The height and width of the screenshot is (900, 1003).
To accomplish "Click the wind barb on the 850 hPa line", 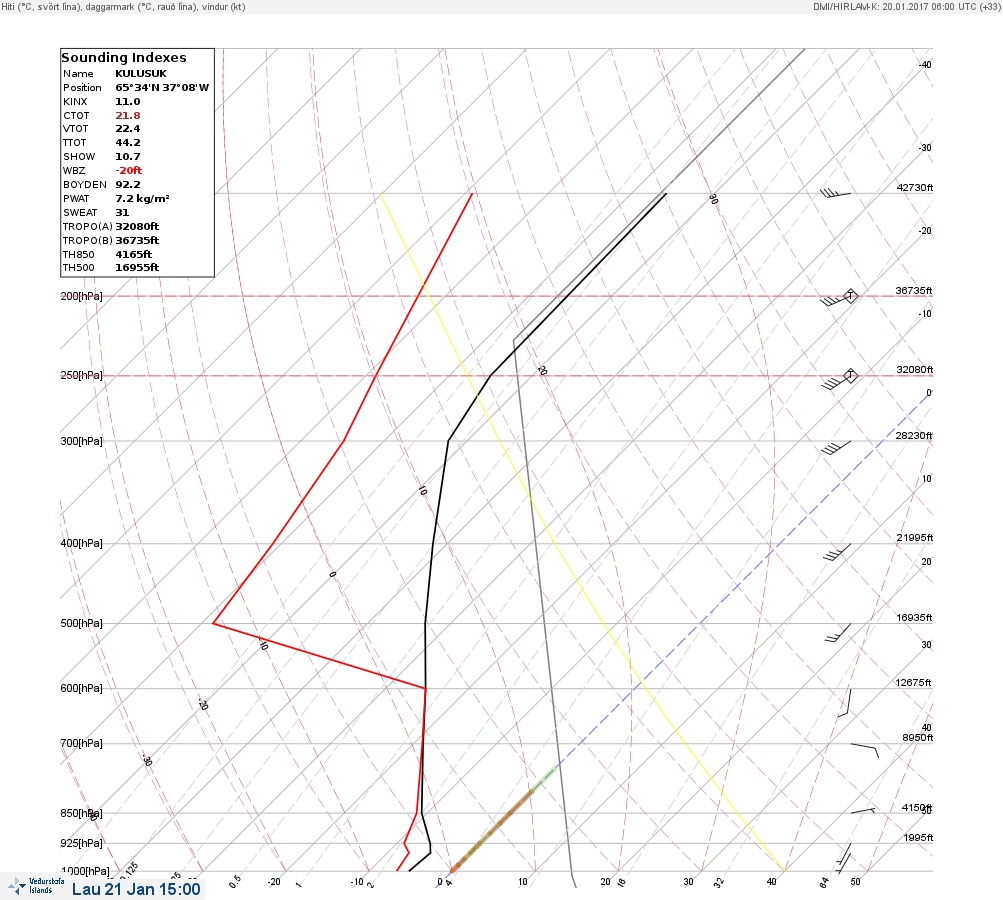I will [x=863, y=810].
